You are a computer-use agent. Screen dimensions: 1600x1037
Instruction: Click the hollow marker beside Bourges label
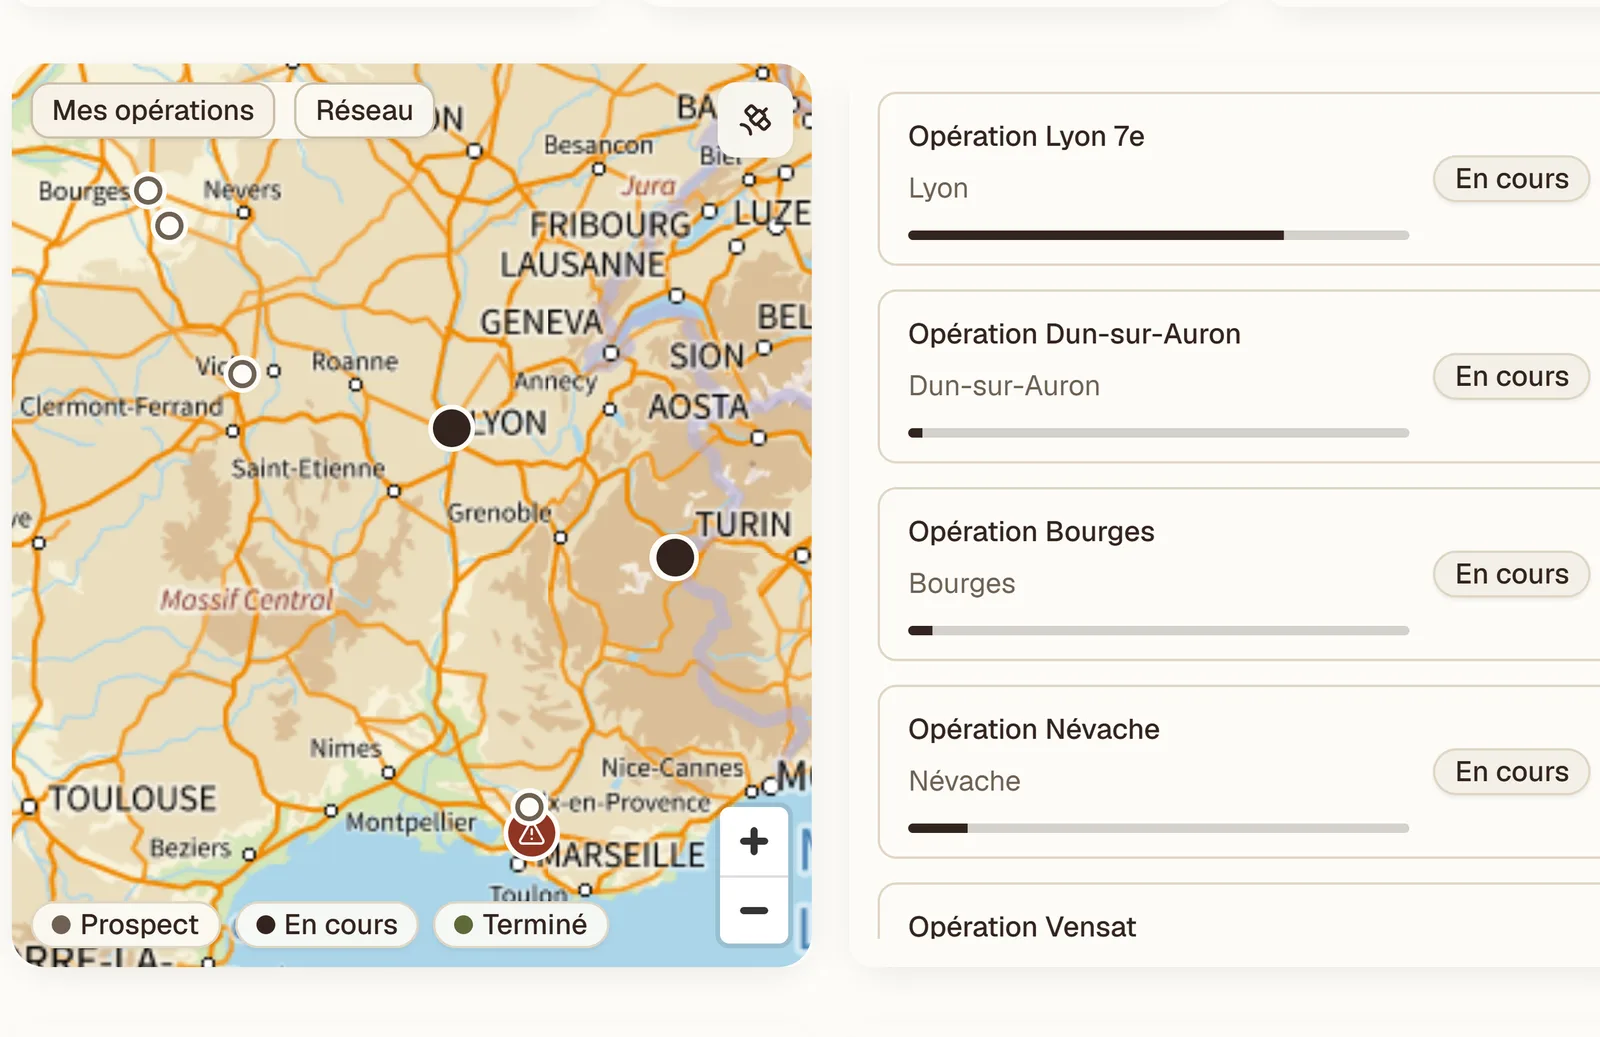[x=148, y=190]
